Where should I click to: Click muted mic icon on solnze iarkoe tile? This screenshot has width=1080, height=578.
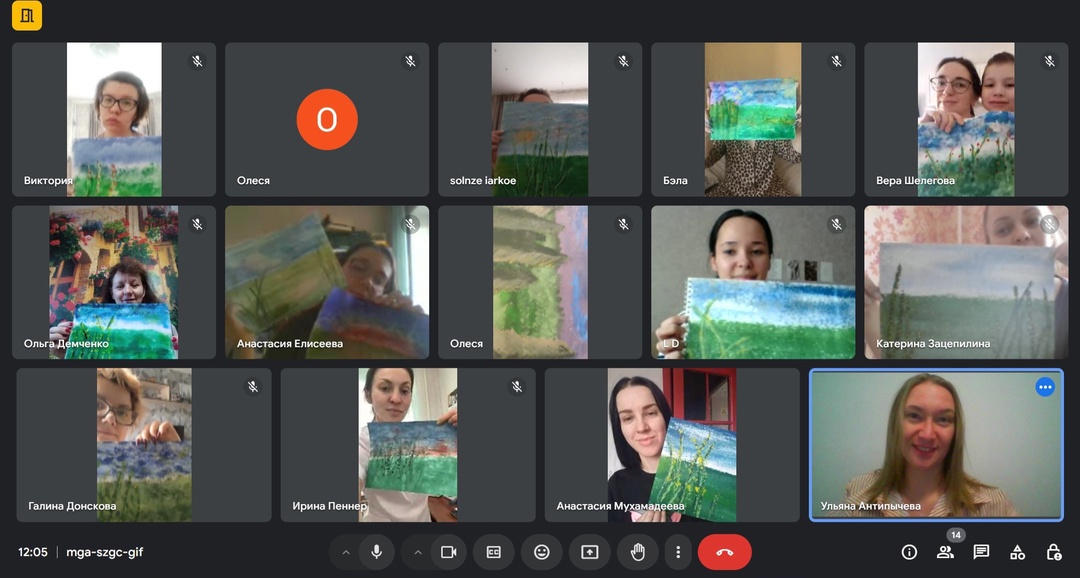pyautogui.click(x=623, y=61)
